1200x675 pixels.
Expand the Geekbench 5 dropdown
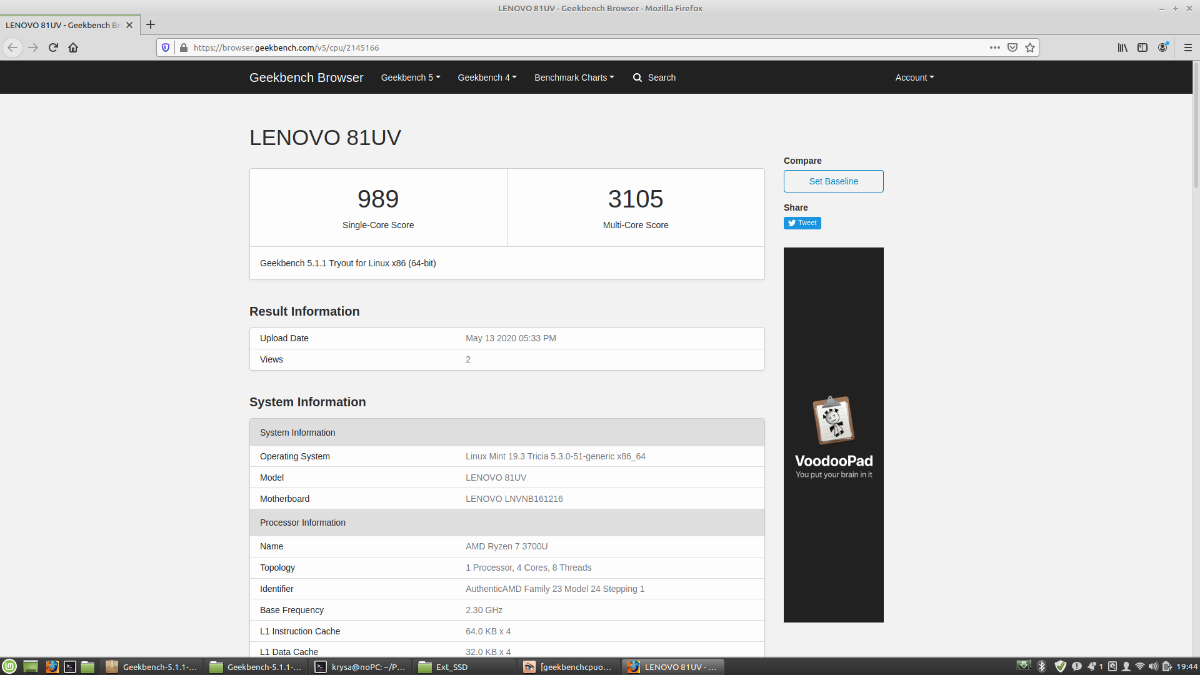[x=410, y=78]
